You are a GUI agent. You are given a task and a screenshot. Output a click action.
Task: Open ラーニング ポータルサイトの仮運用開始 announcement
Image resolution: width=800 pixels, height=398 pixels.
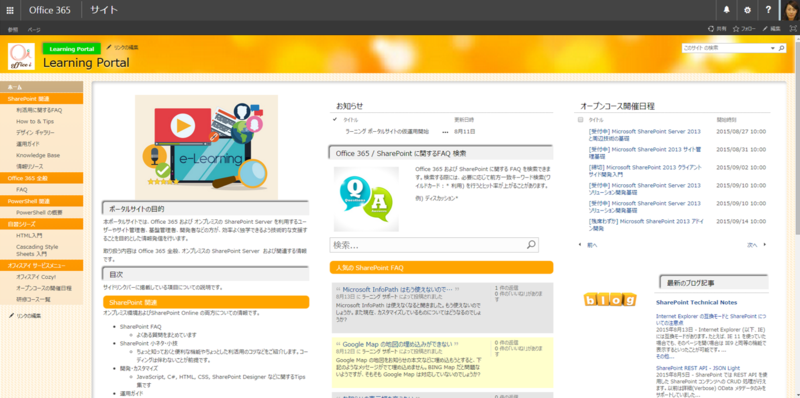387,132
